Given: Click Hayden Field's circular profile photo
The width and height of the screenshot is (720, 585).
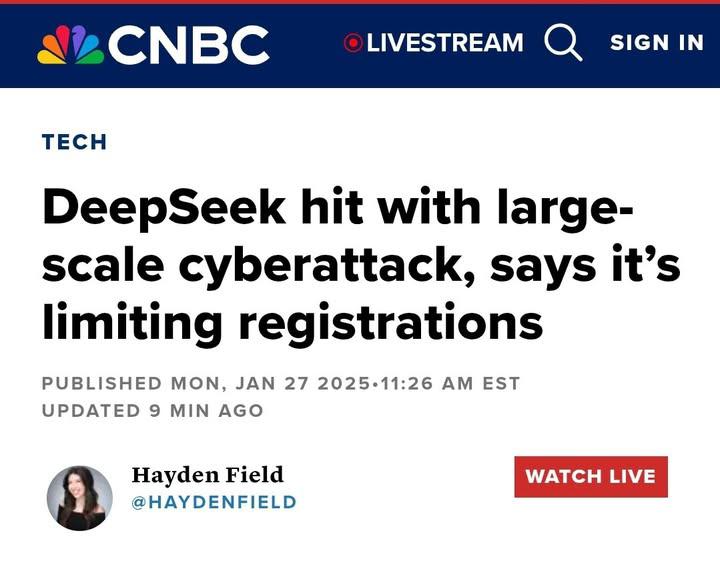Looking at the screenshot, I should pos(80,497).
